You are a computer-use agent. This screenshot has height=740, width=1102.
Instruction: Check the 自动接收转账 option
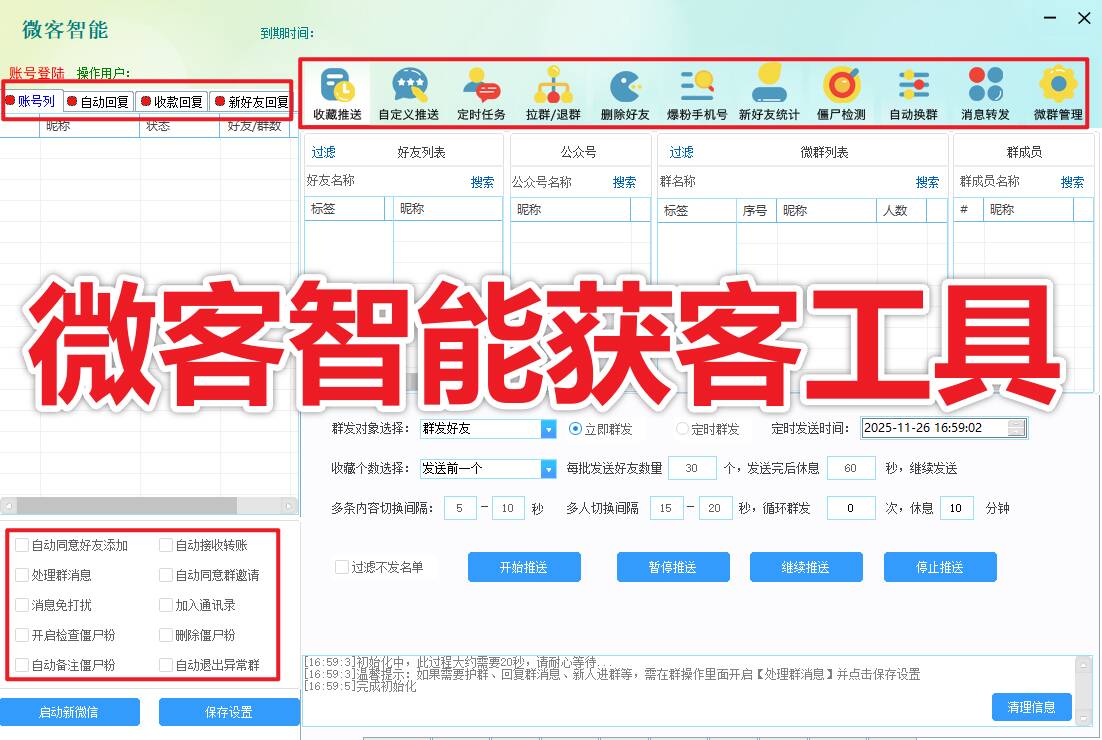click(x=165, y=545)
